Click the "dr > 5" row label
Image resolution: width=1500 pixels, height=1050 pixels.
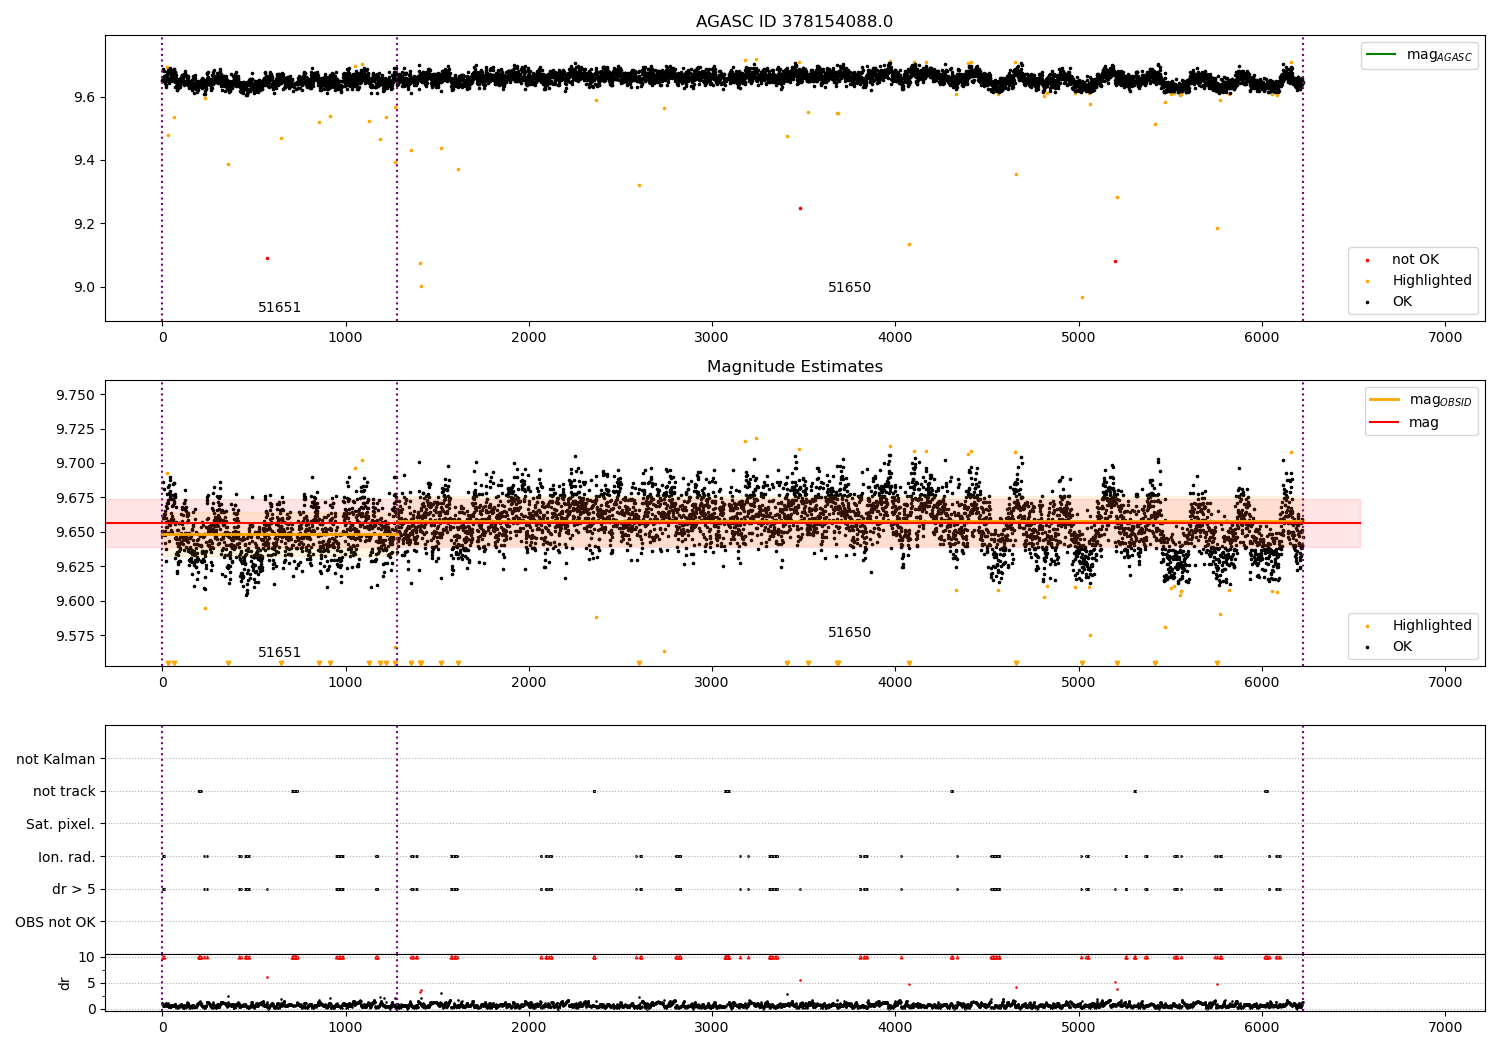coord(74,890)
